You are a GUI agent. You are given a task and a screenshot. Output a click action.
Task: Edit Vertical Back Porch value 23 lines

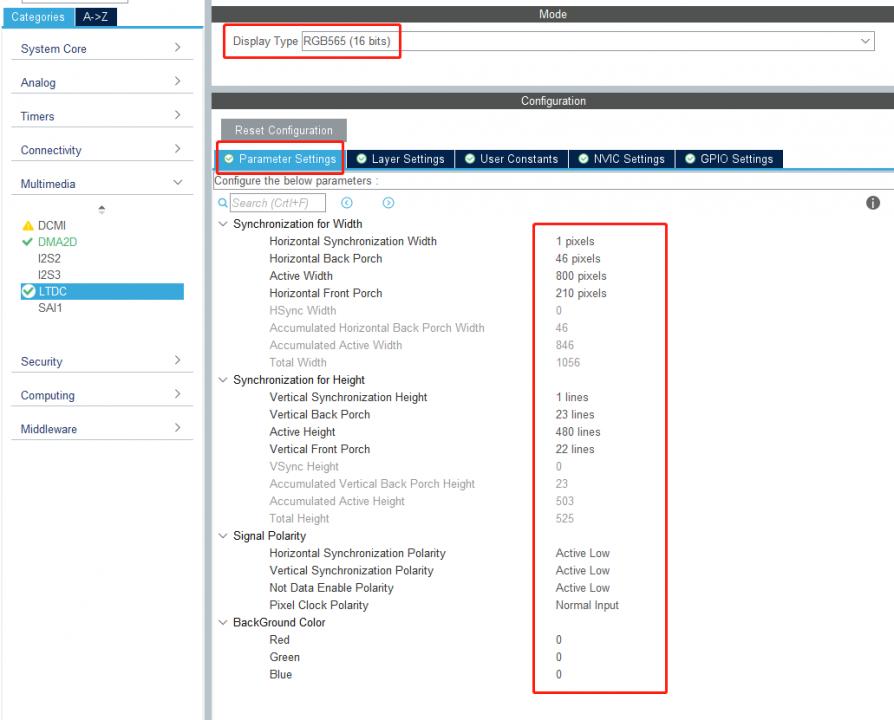tap(575, 414)
